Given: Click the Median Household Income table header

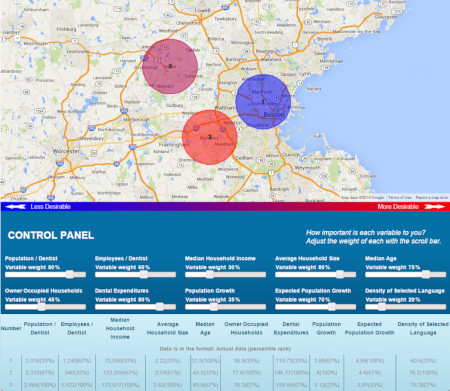Looking at the screenshot, I should (120, 328).
